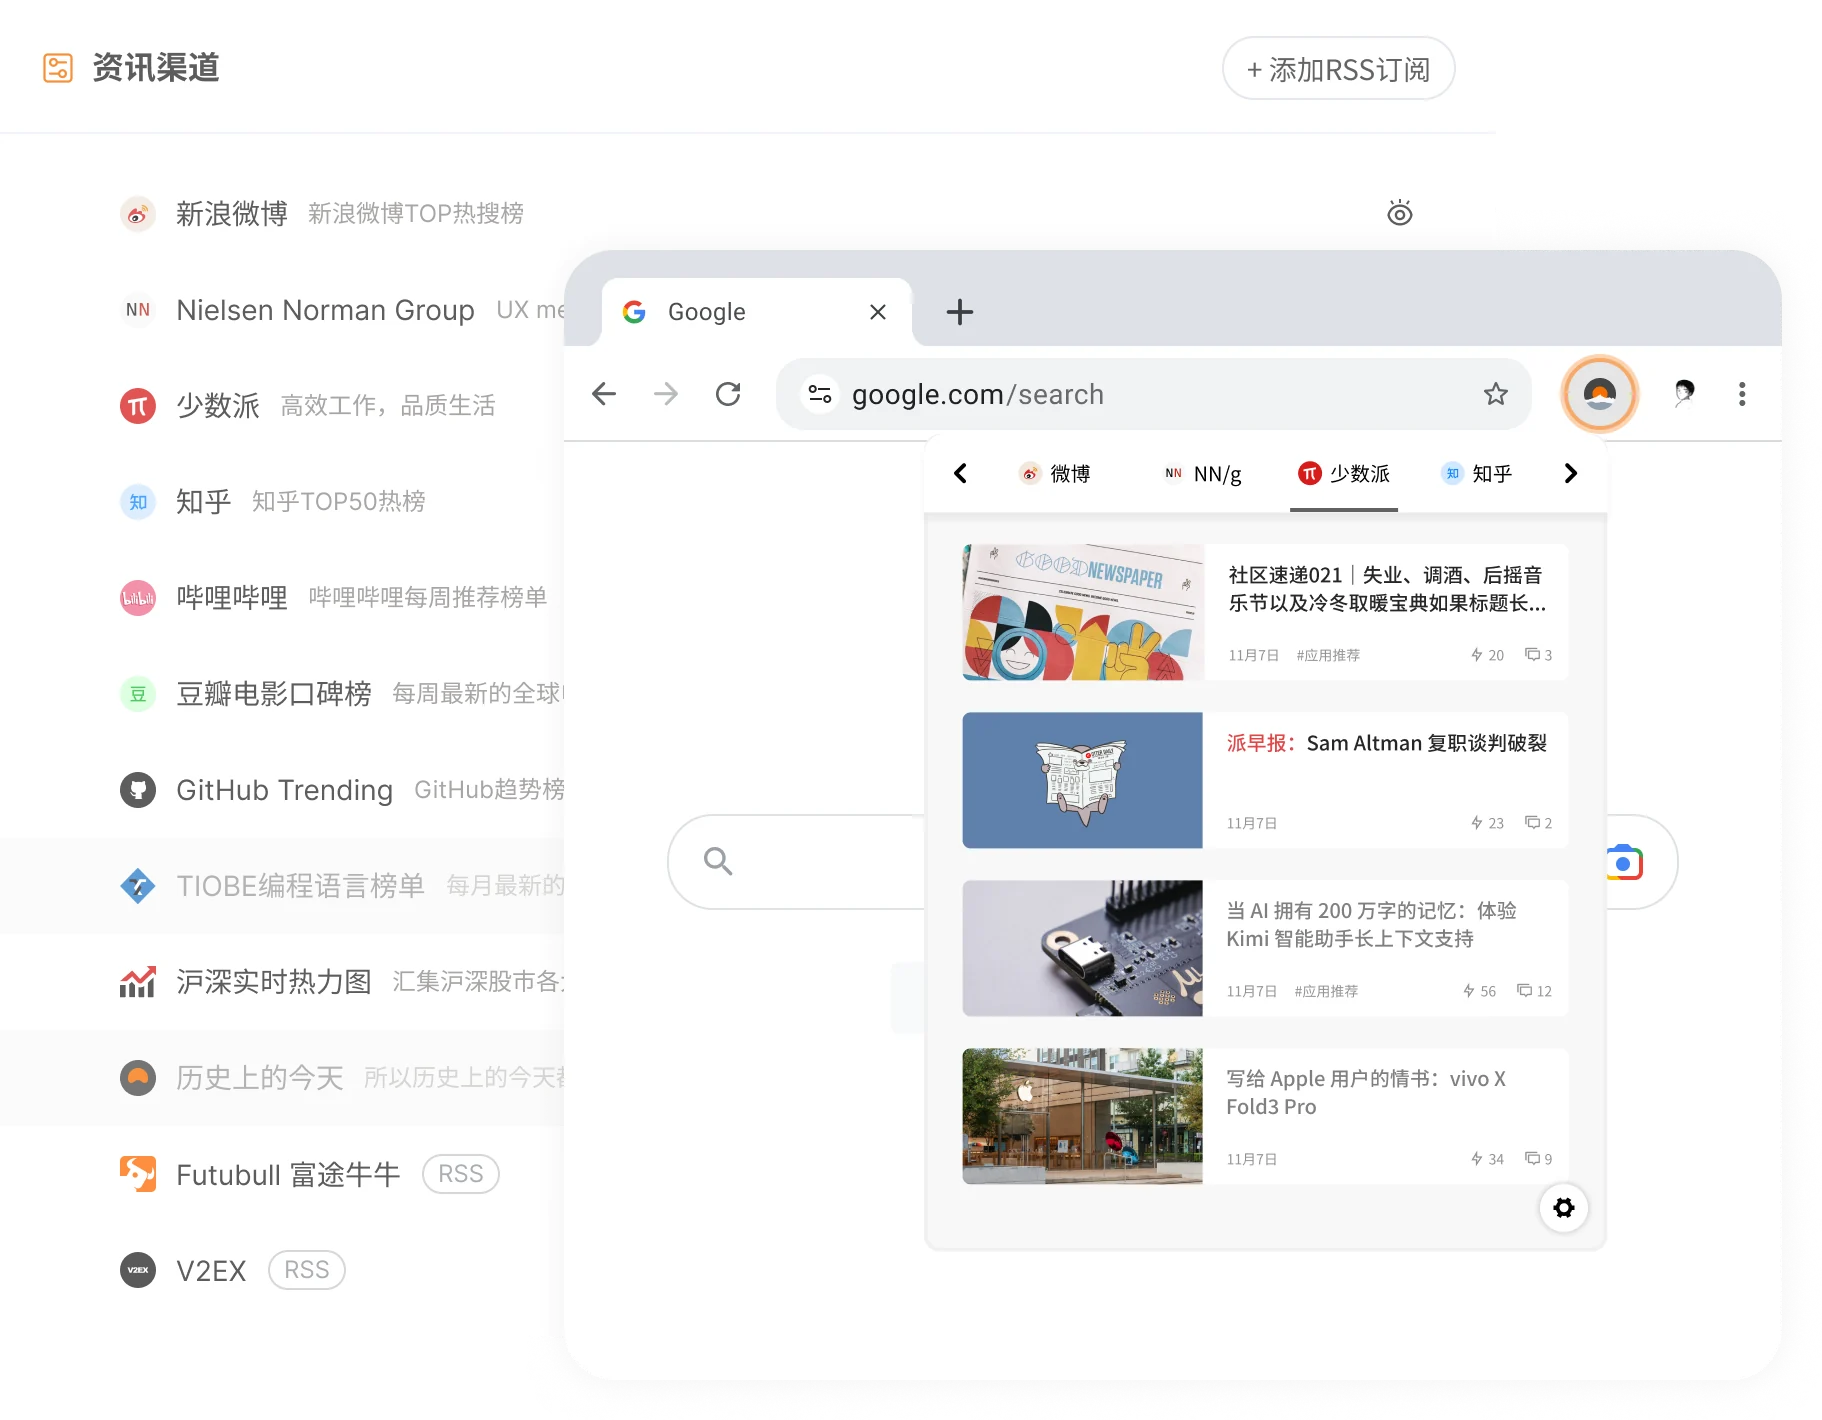This screenshot has width=1822, height=1420.
Task: Switch to the 知乎 tab in popup
Action: point(1477,473)
